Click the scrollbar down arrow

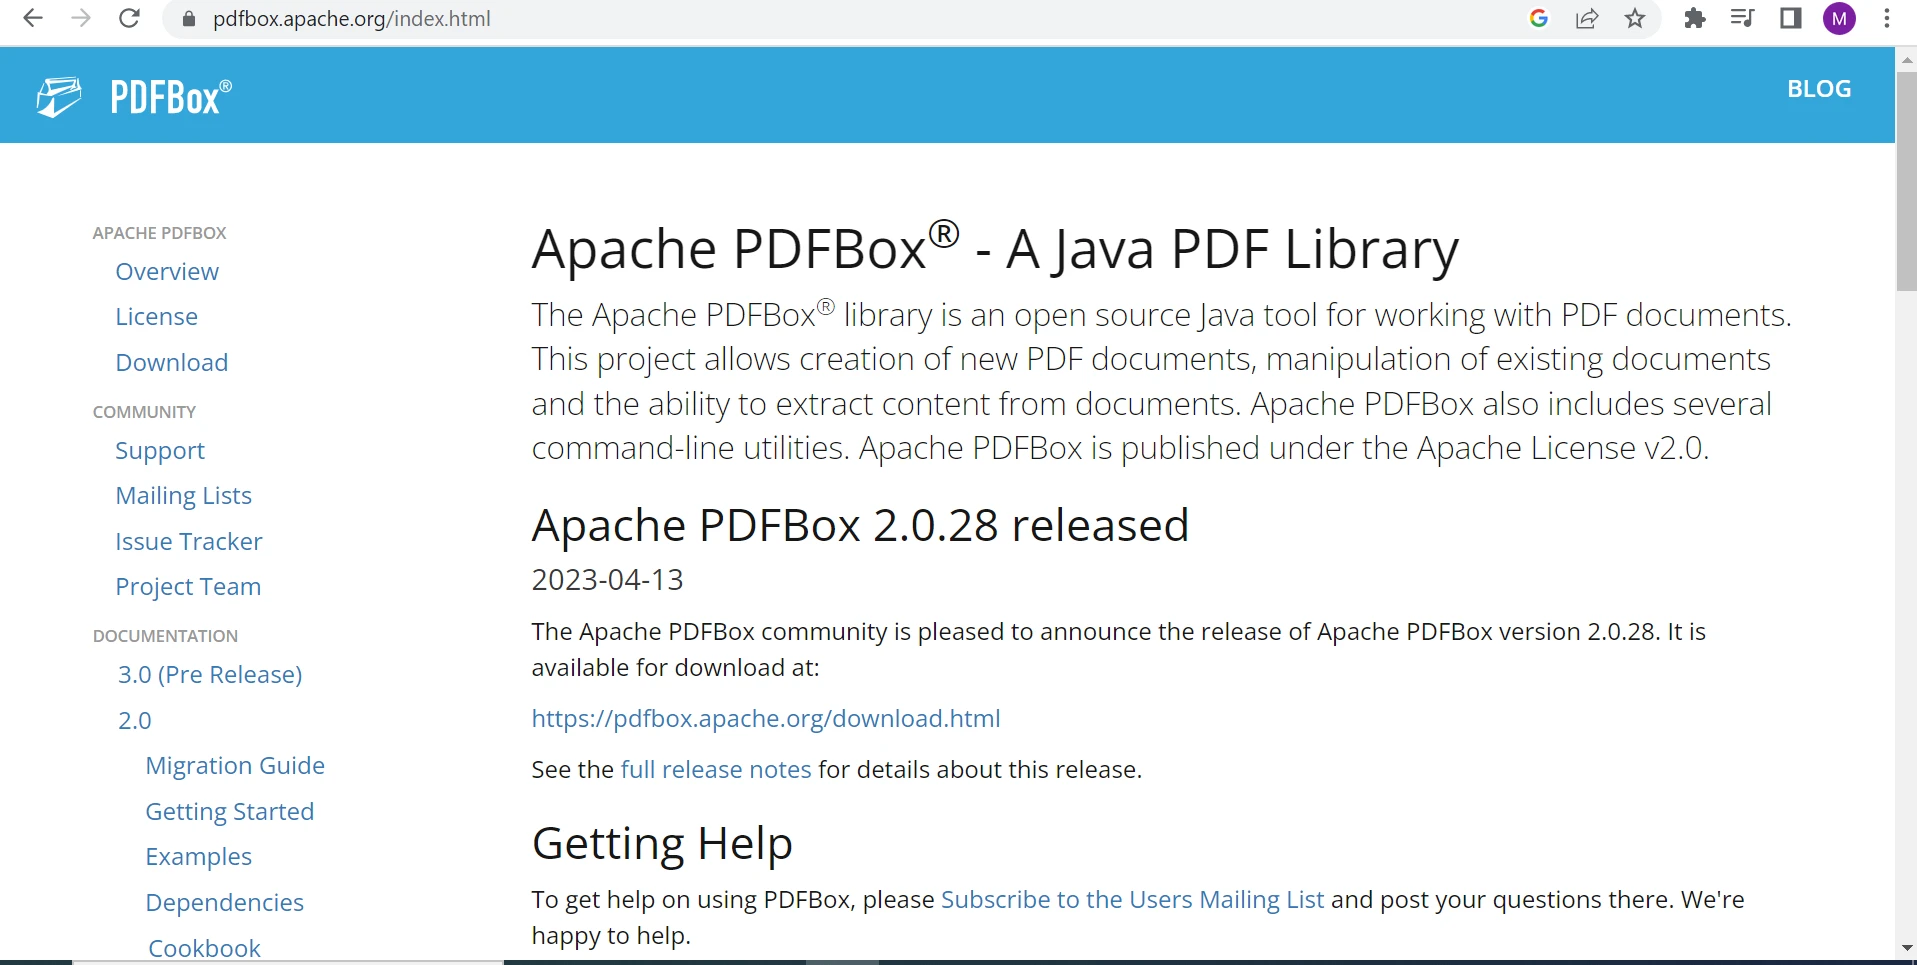click(x=1906, y=947)
